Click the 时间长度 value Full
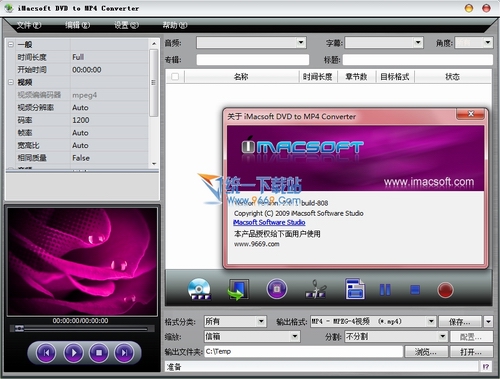Screen dimensions: 500x379 78,57
